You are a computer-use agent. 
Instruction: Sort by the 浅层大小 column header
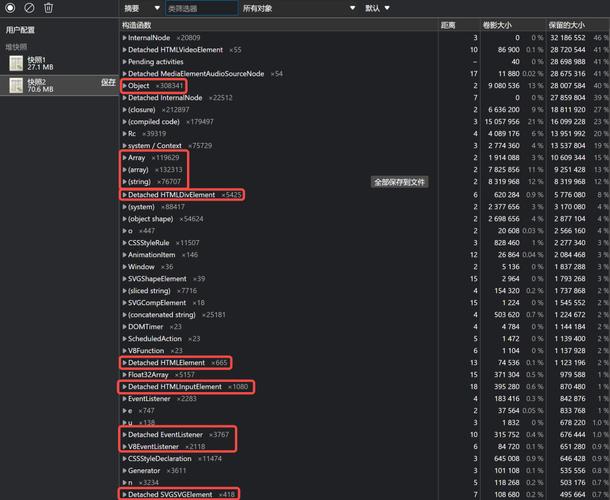(496, 24)
